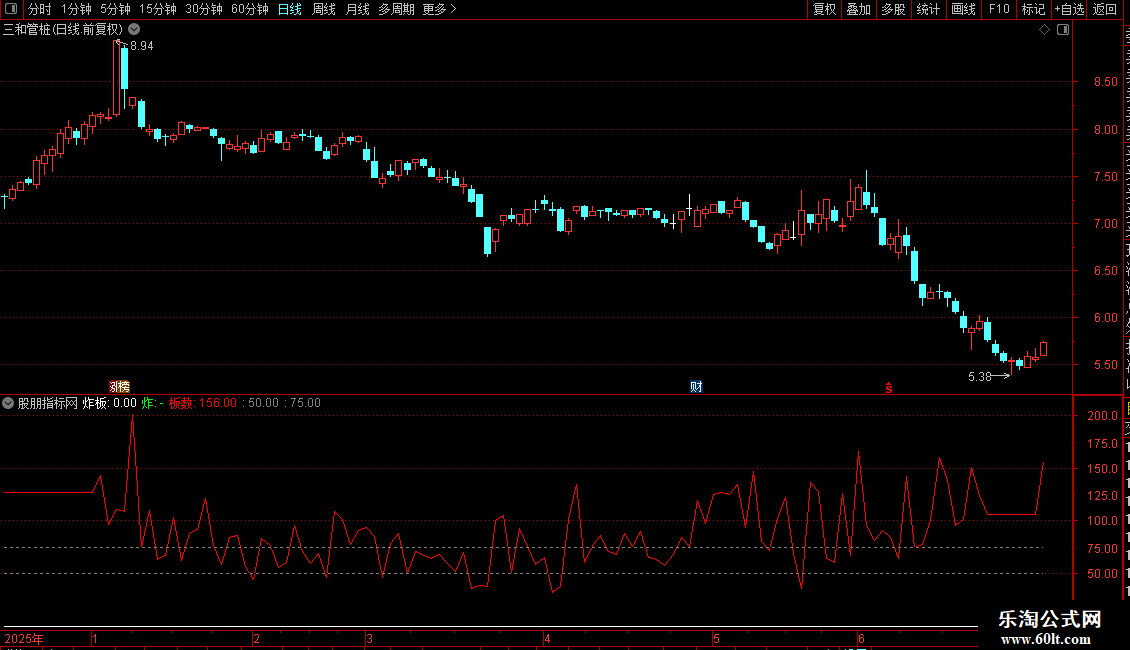Image resolution: width=1130 pixels, height=650 pixels.
Task: Click the 涨榜 marker below the chart
Action: coord(120,387)
